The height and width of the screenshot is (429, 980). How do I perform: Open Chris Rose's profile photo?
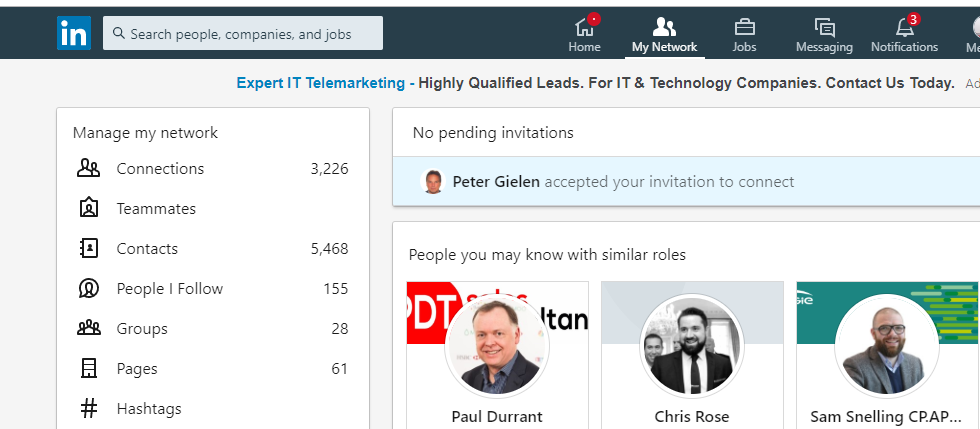[x=692, y=346]
